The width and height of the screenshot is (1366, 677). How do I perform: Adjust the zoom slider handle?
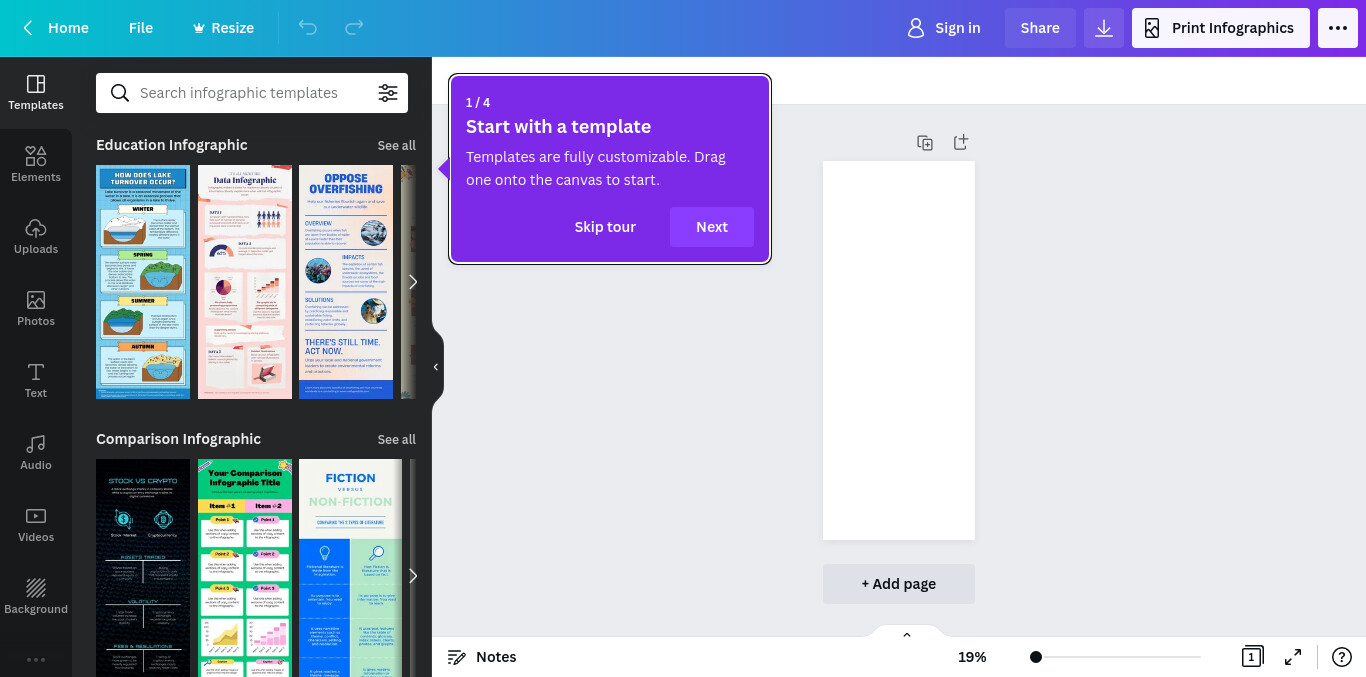(1036, 657)
